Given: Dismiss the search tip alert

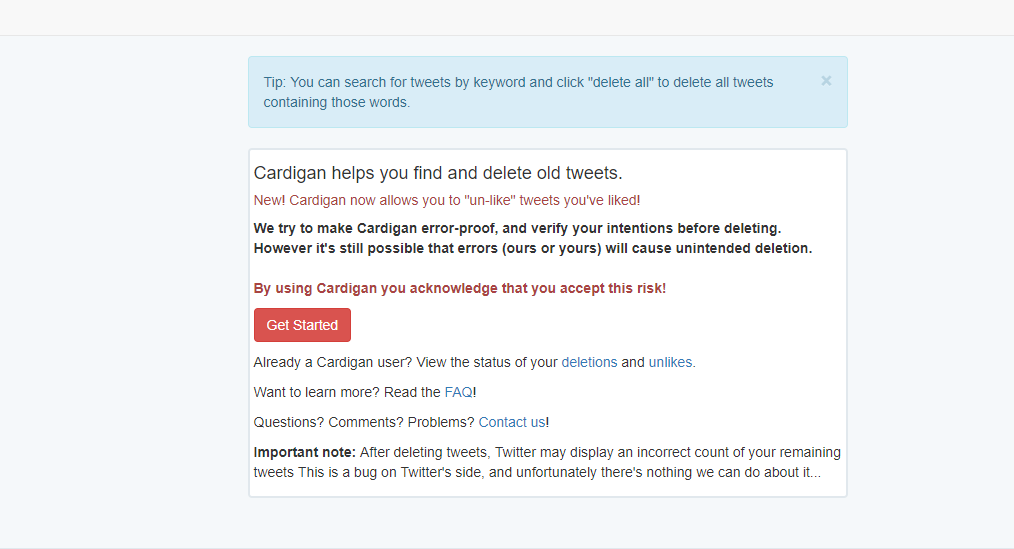Looking at the screenshot, I should [826, 81].
